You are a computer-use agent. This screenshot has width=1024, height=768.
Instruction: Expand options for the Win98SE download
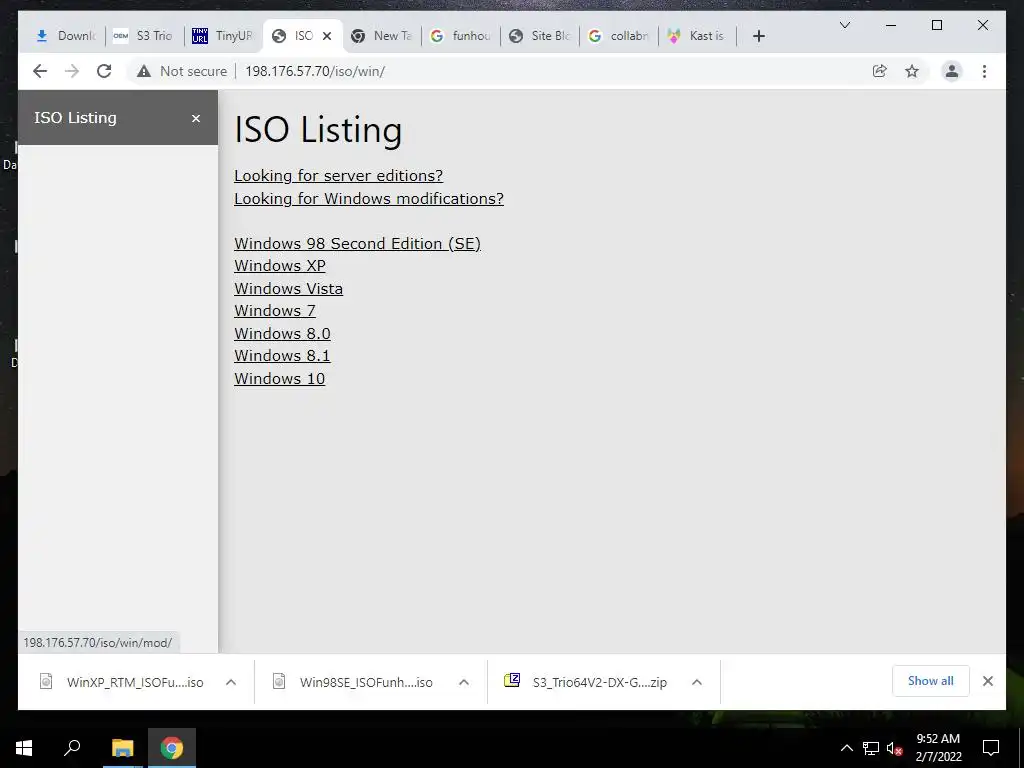(464, 682)
